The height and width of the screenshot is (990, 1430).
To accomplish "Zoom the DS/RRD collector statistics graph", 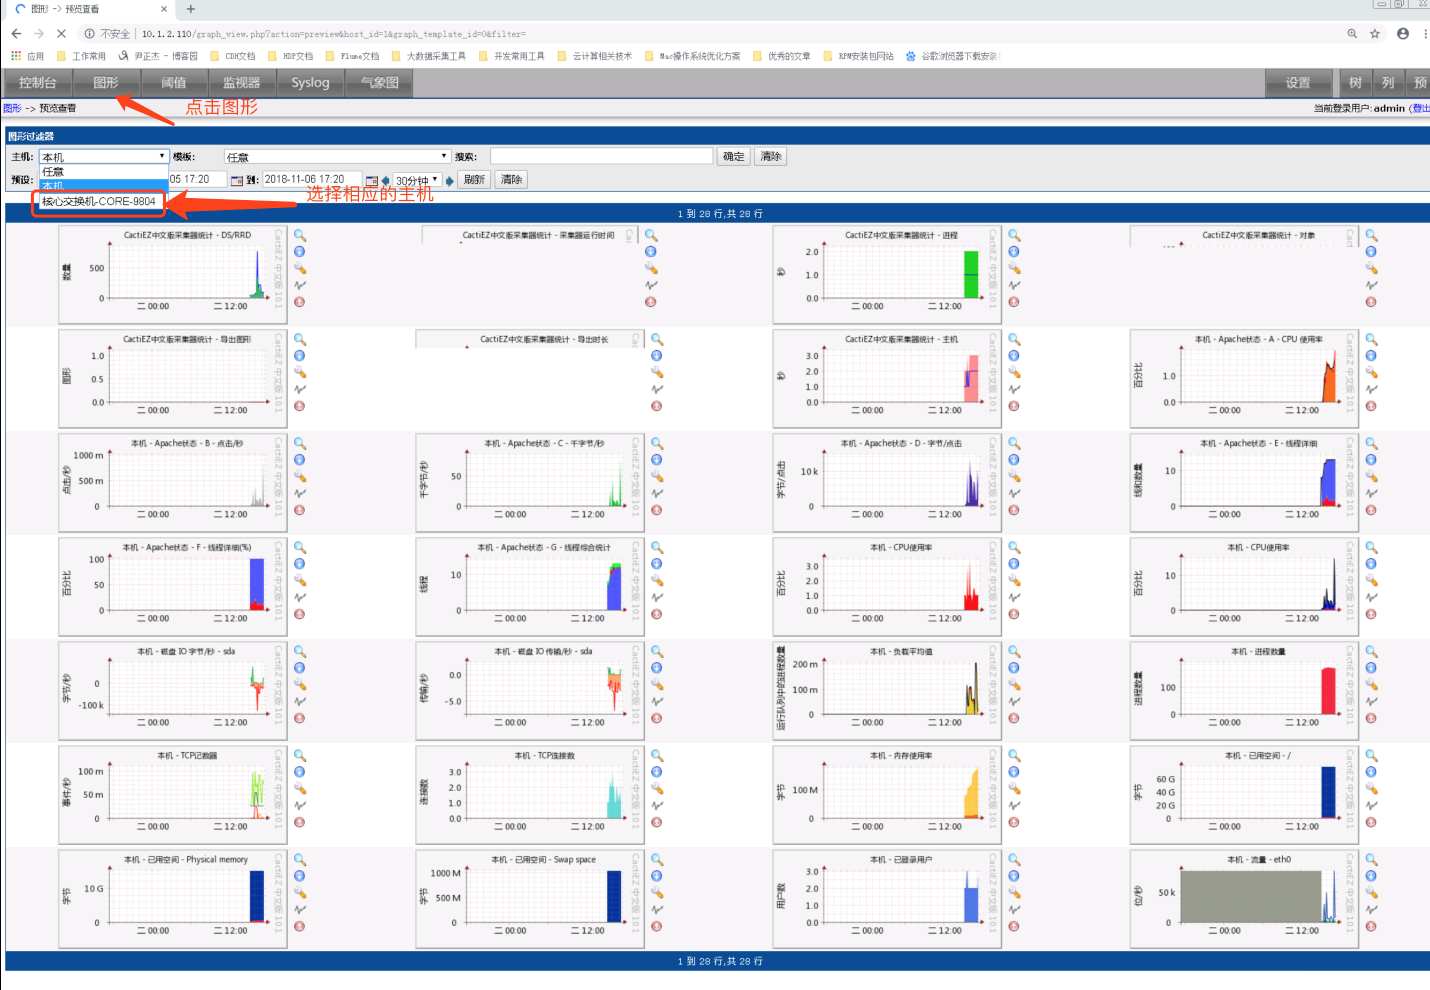I will [299, 236].
